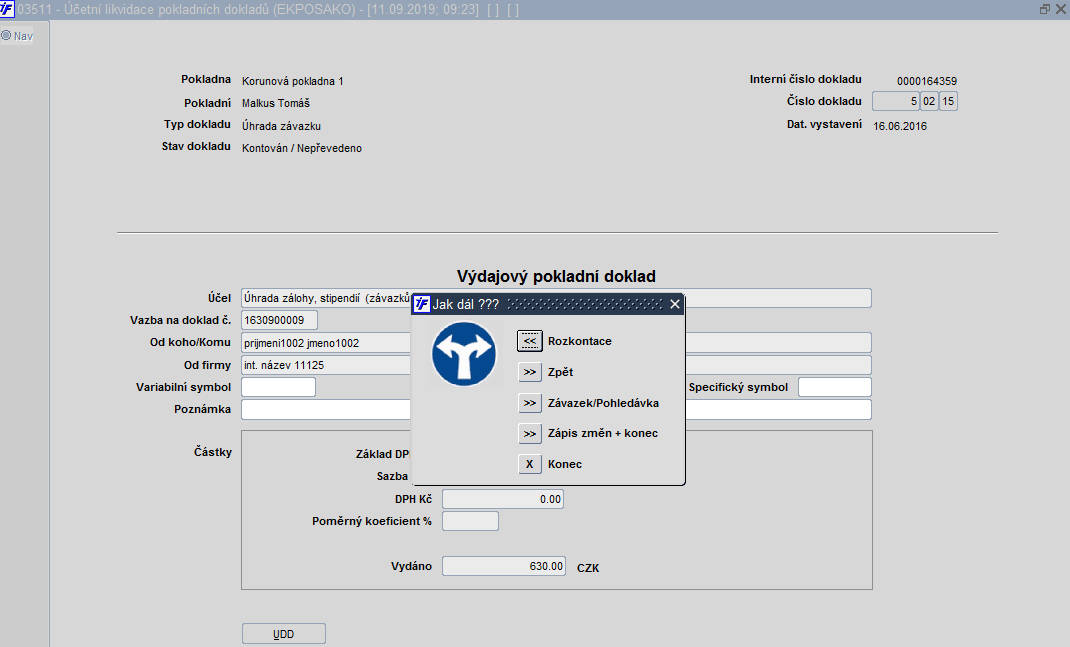1070x647 pixels.
Task: Click the Poměrný koeficient % field
Action: coord(470,521)
